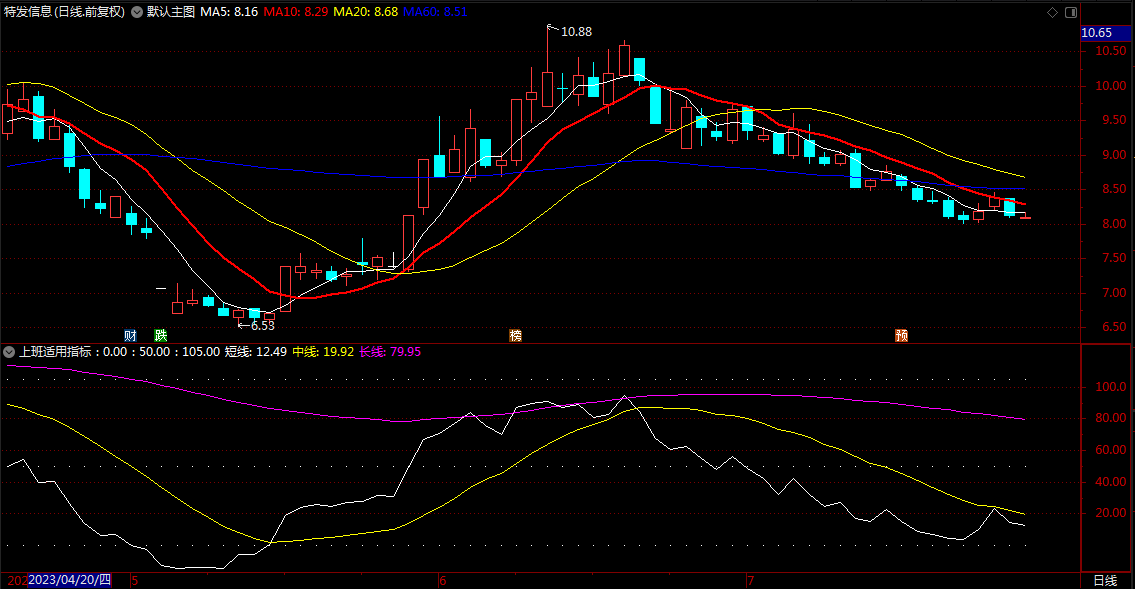Click the 10.65 price tag on axis
Screen dimensions: 1135x589
(x=1105, y=33)
